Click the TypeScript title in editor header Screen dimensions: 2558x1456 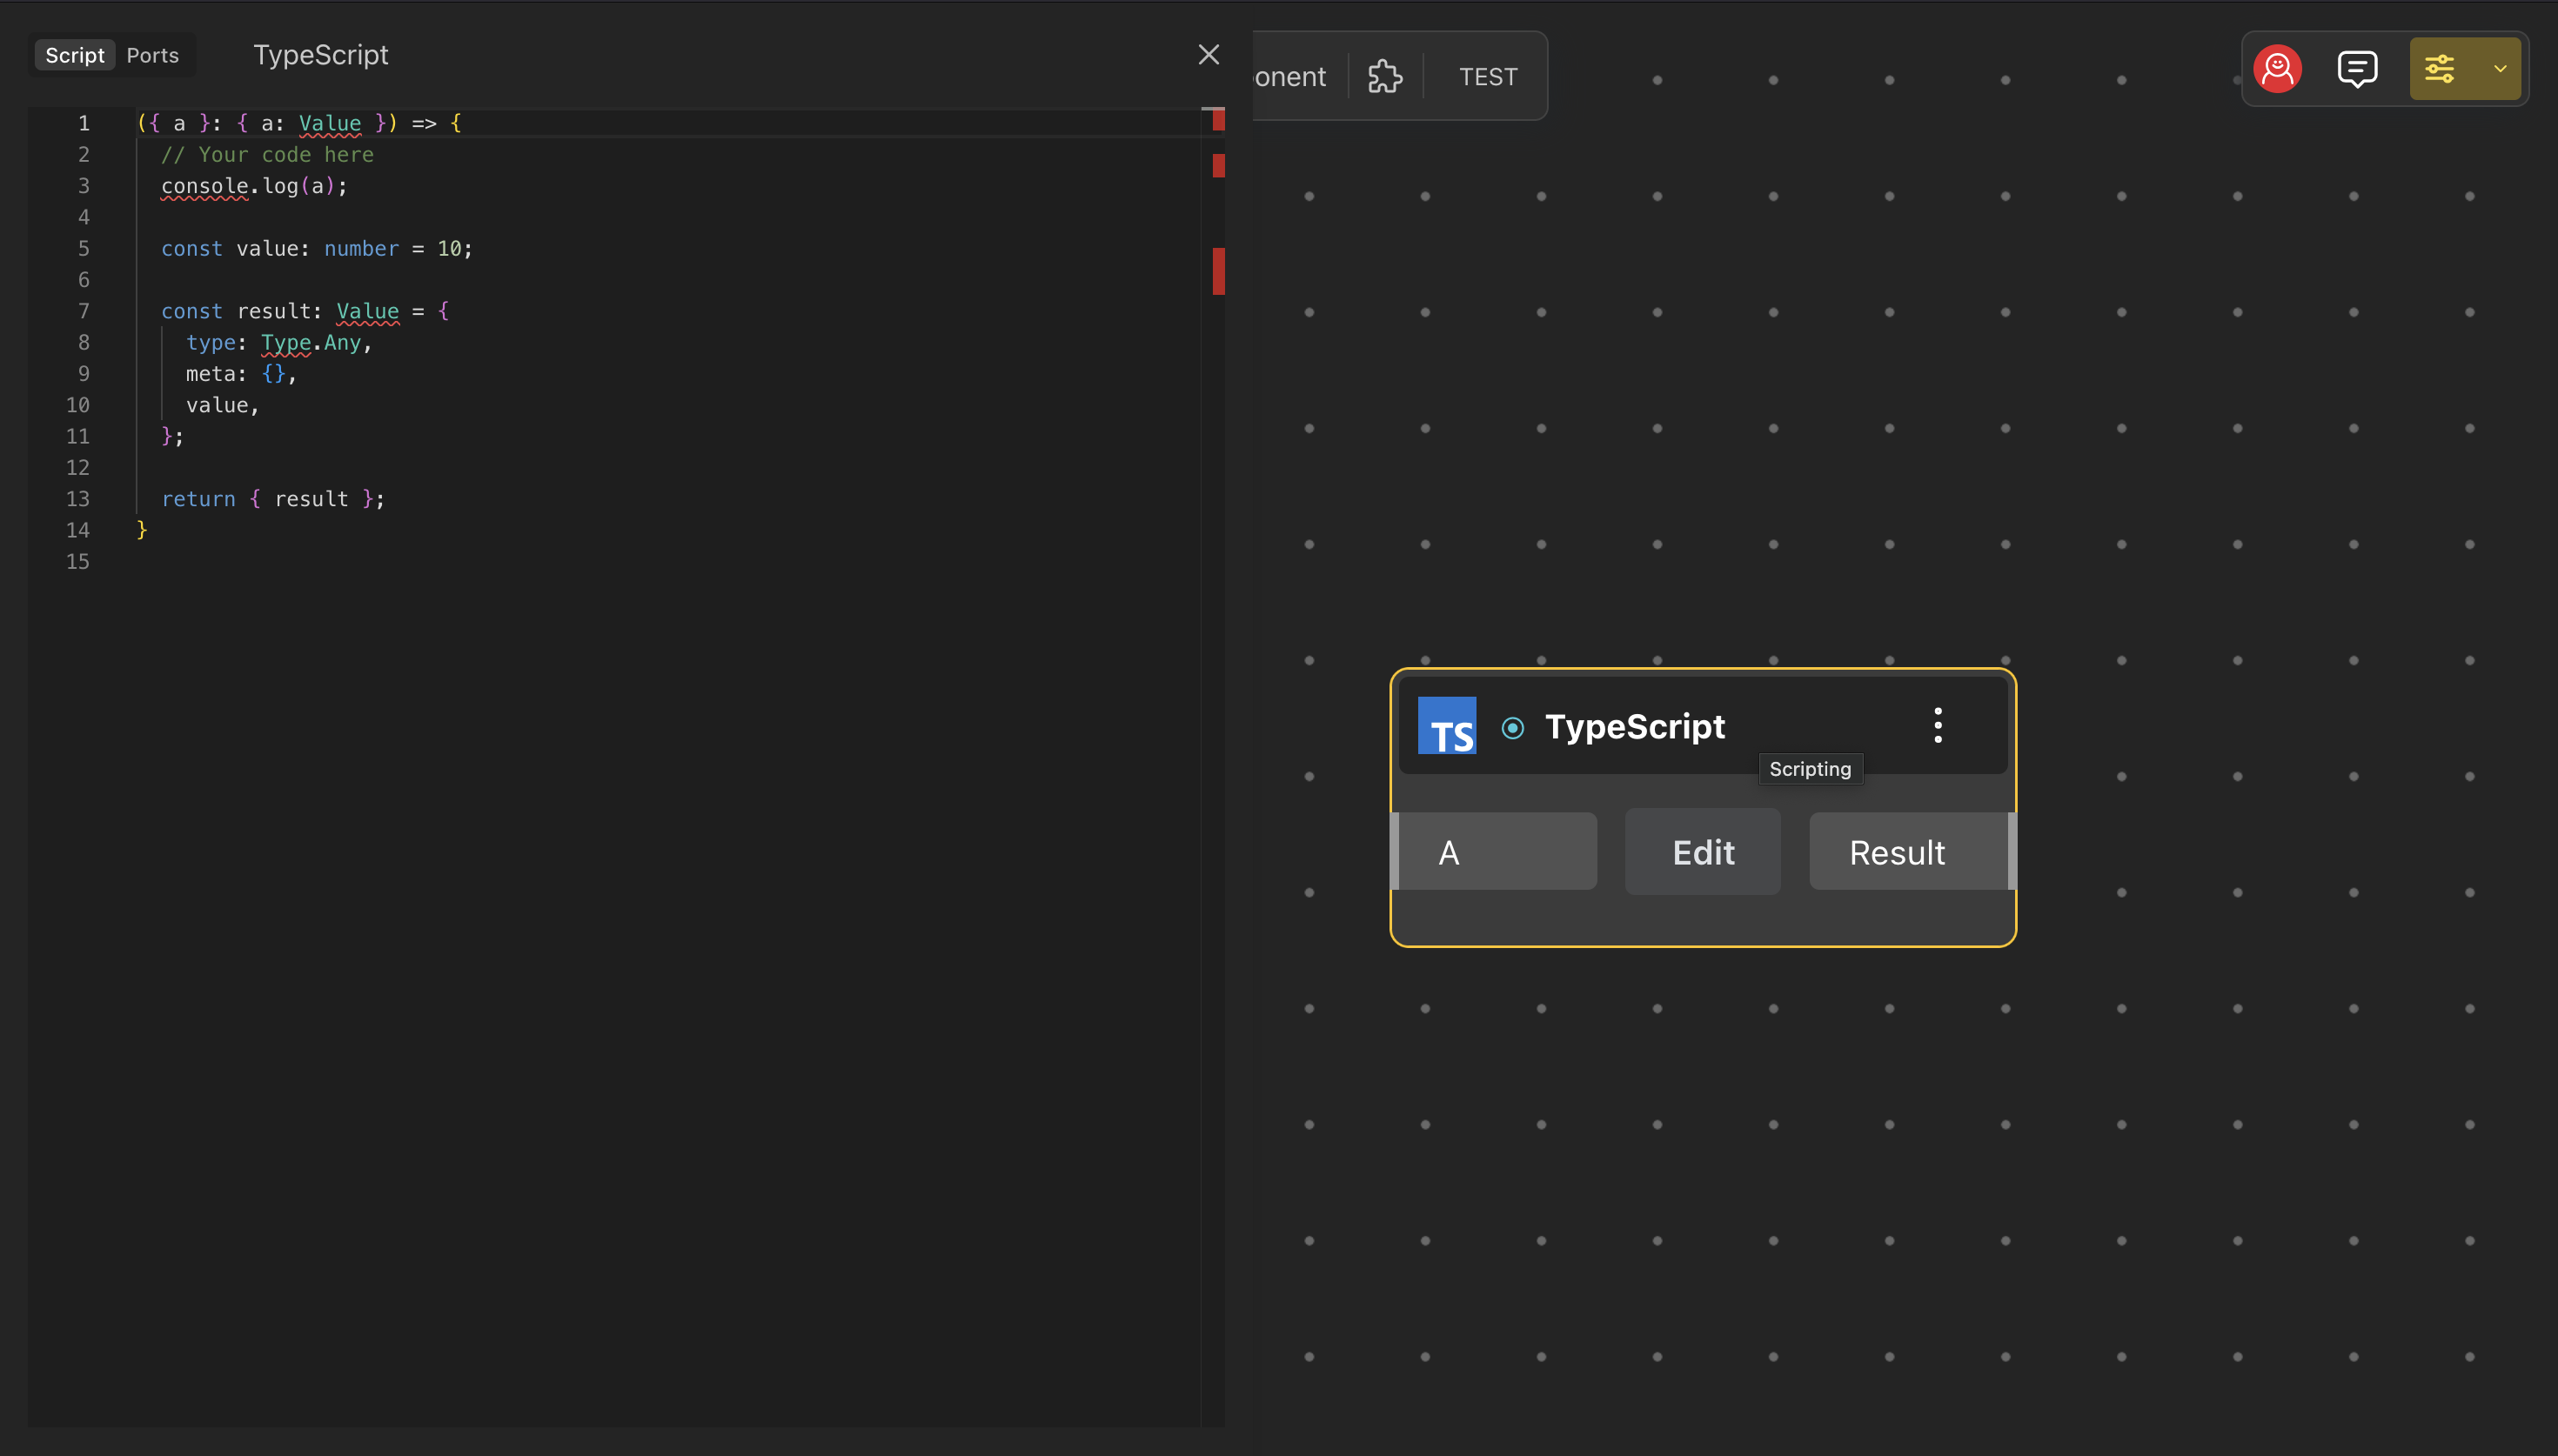tap(320, 55)
